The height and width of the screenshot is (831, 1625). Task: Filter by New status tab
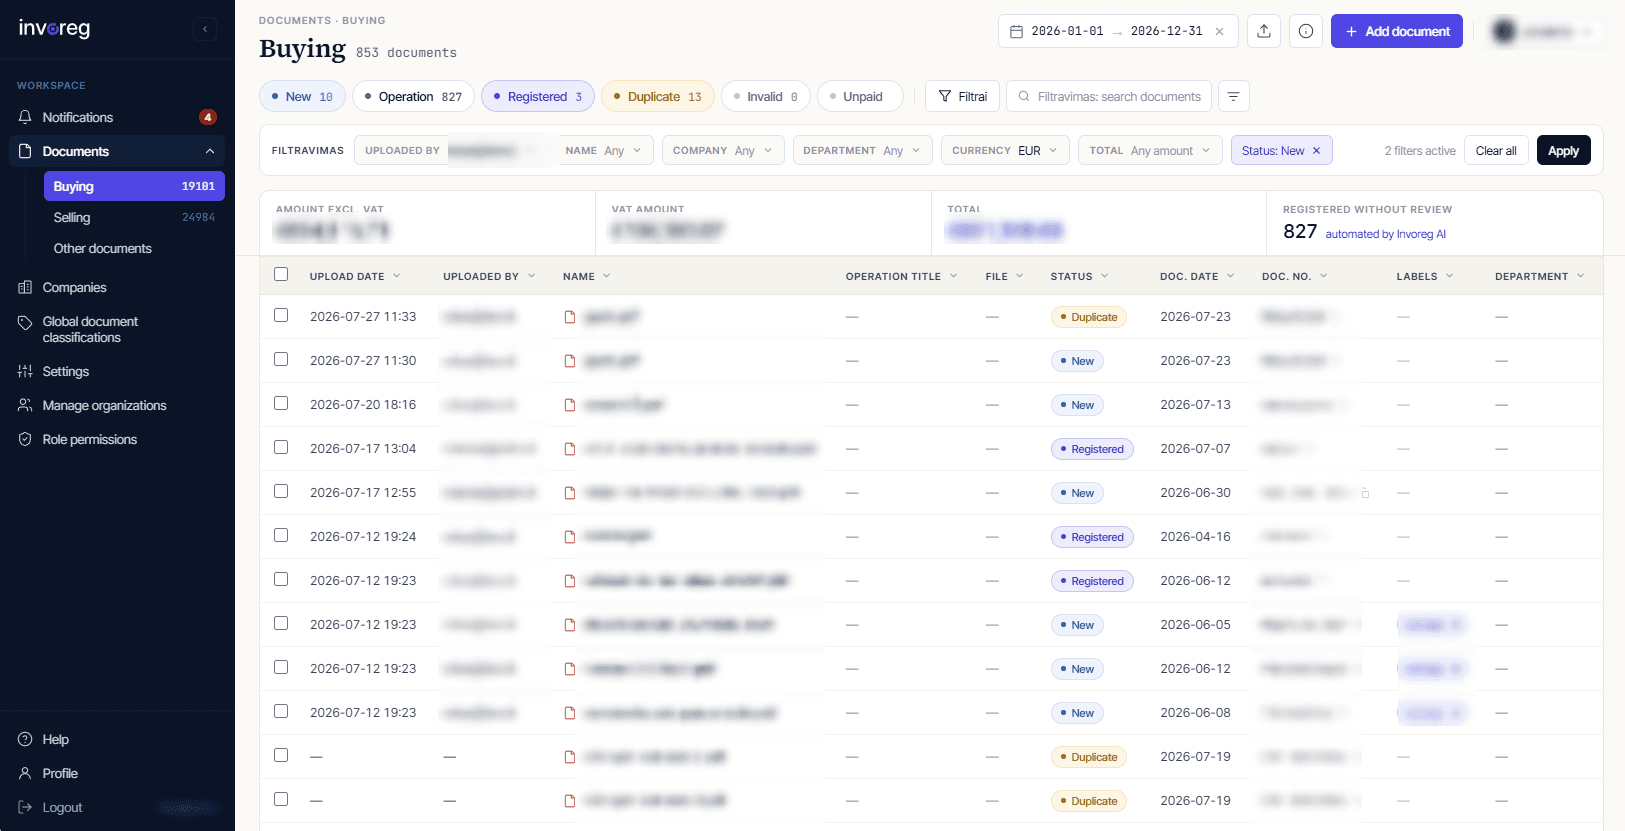click(x=302, y=96)
